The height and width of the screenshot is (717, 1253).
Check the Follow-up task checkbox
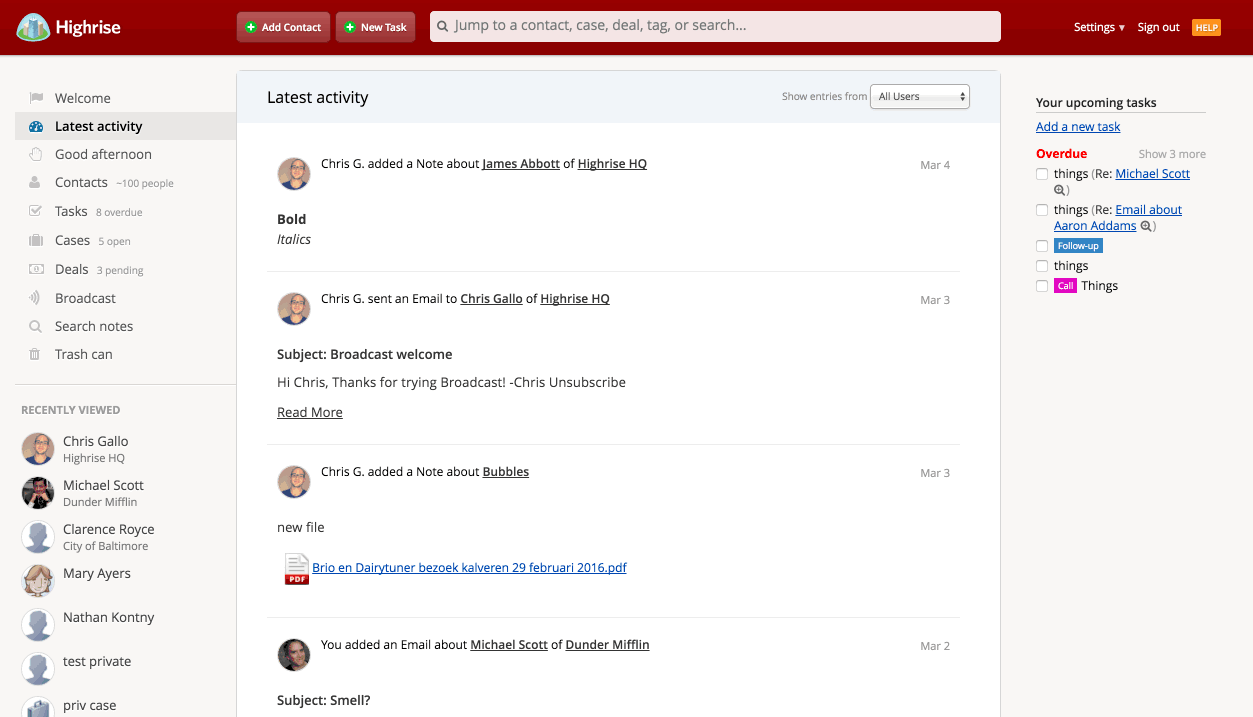pyautogui.click(x=1042, y=246)
